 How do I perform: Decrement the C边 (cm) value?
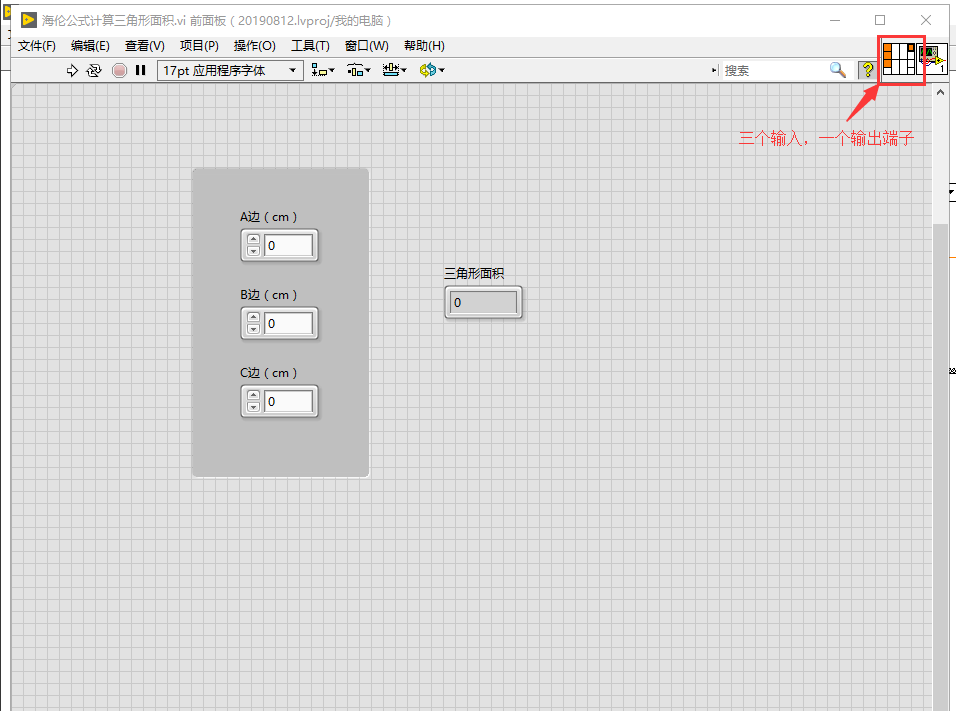(254, 407)
